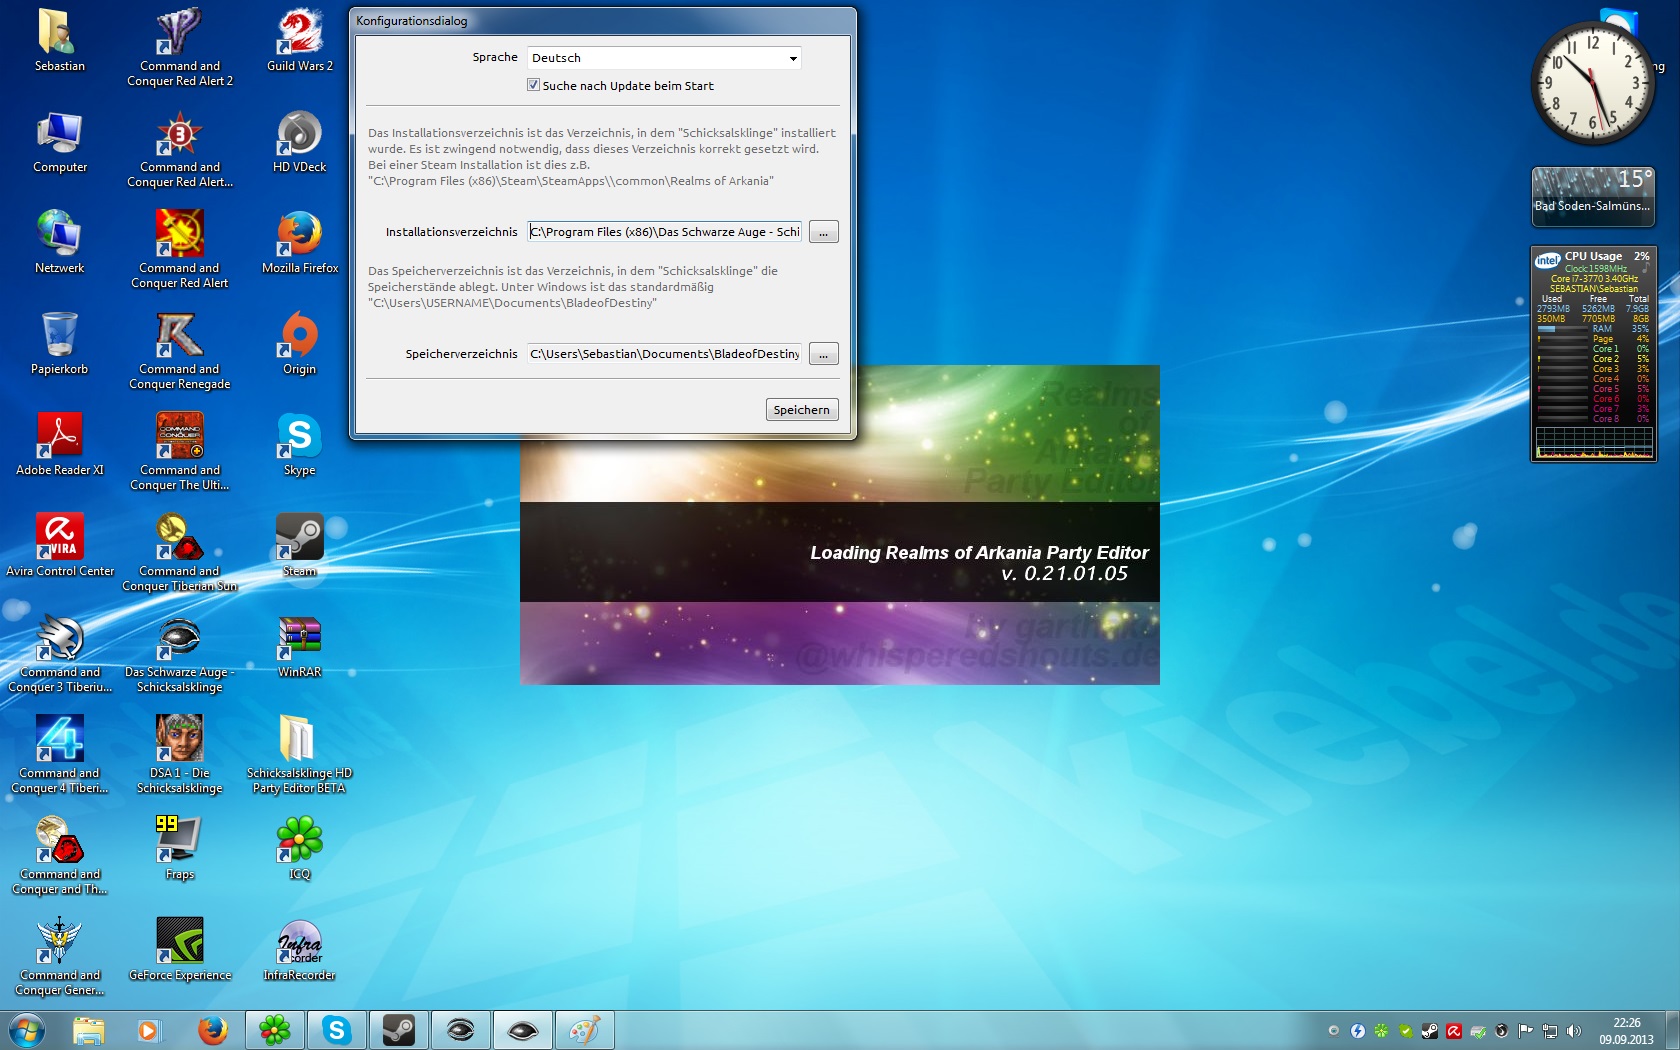
Task: Select the HD VDeck icon
Action: [x=300, y=143]
